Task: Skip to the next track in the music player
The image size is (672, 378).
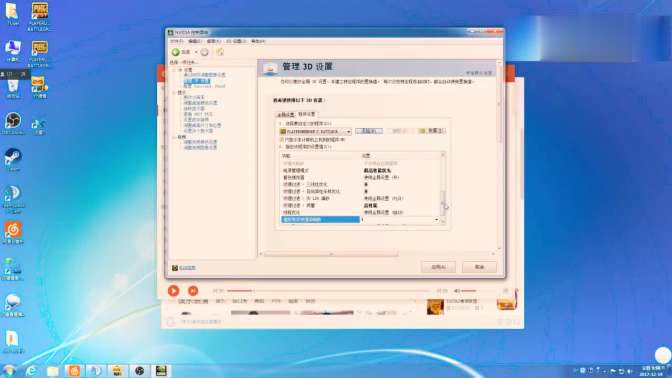Action: [193, 291]
